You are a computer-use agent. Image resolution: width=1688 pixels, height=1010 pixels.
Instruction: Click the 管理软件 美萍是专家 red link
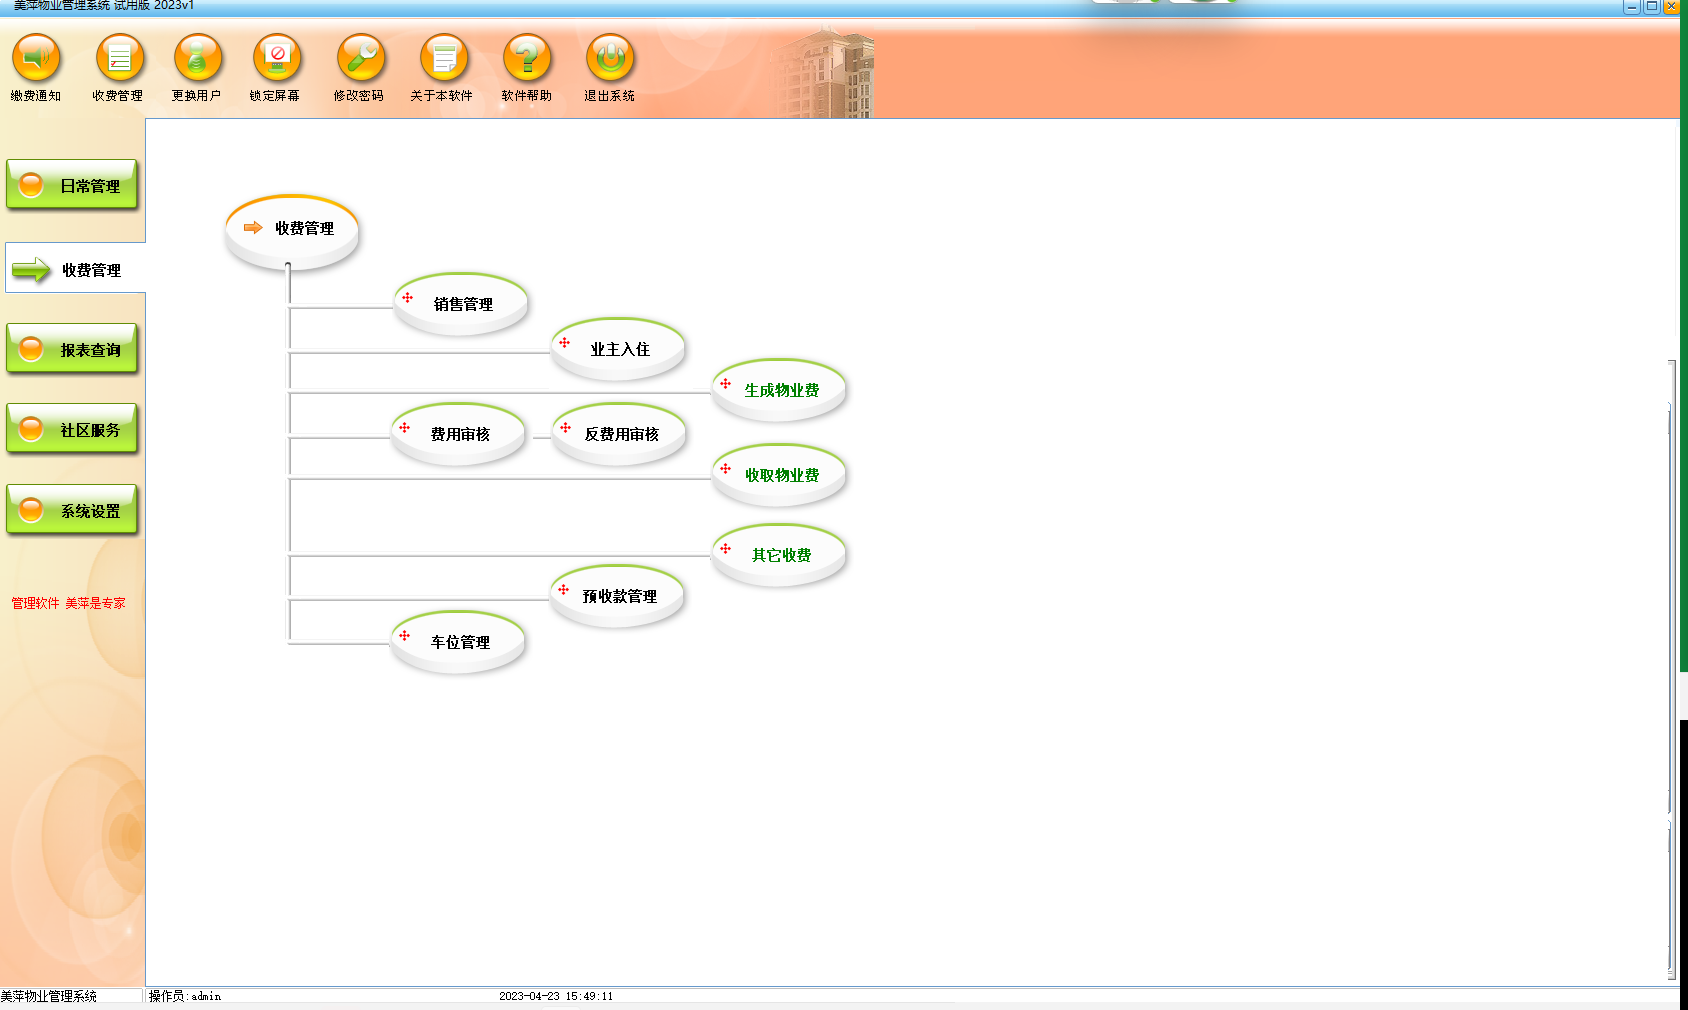pos(68,603)
